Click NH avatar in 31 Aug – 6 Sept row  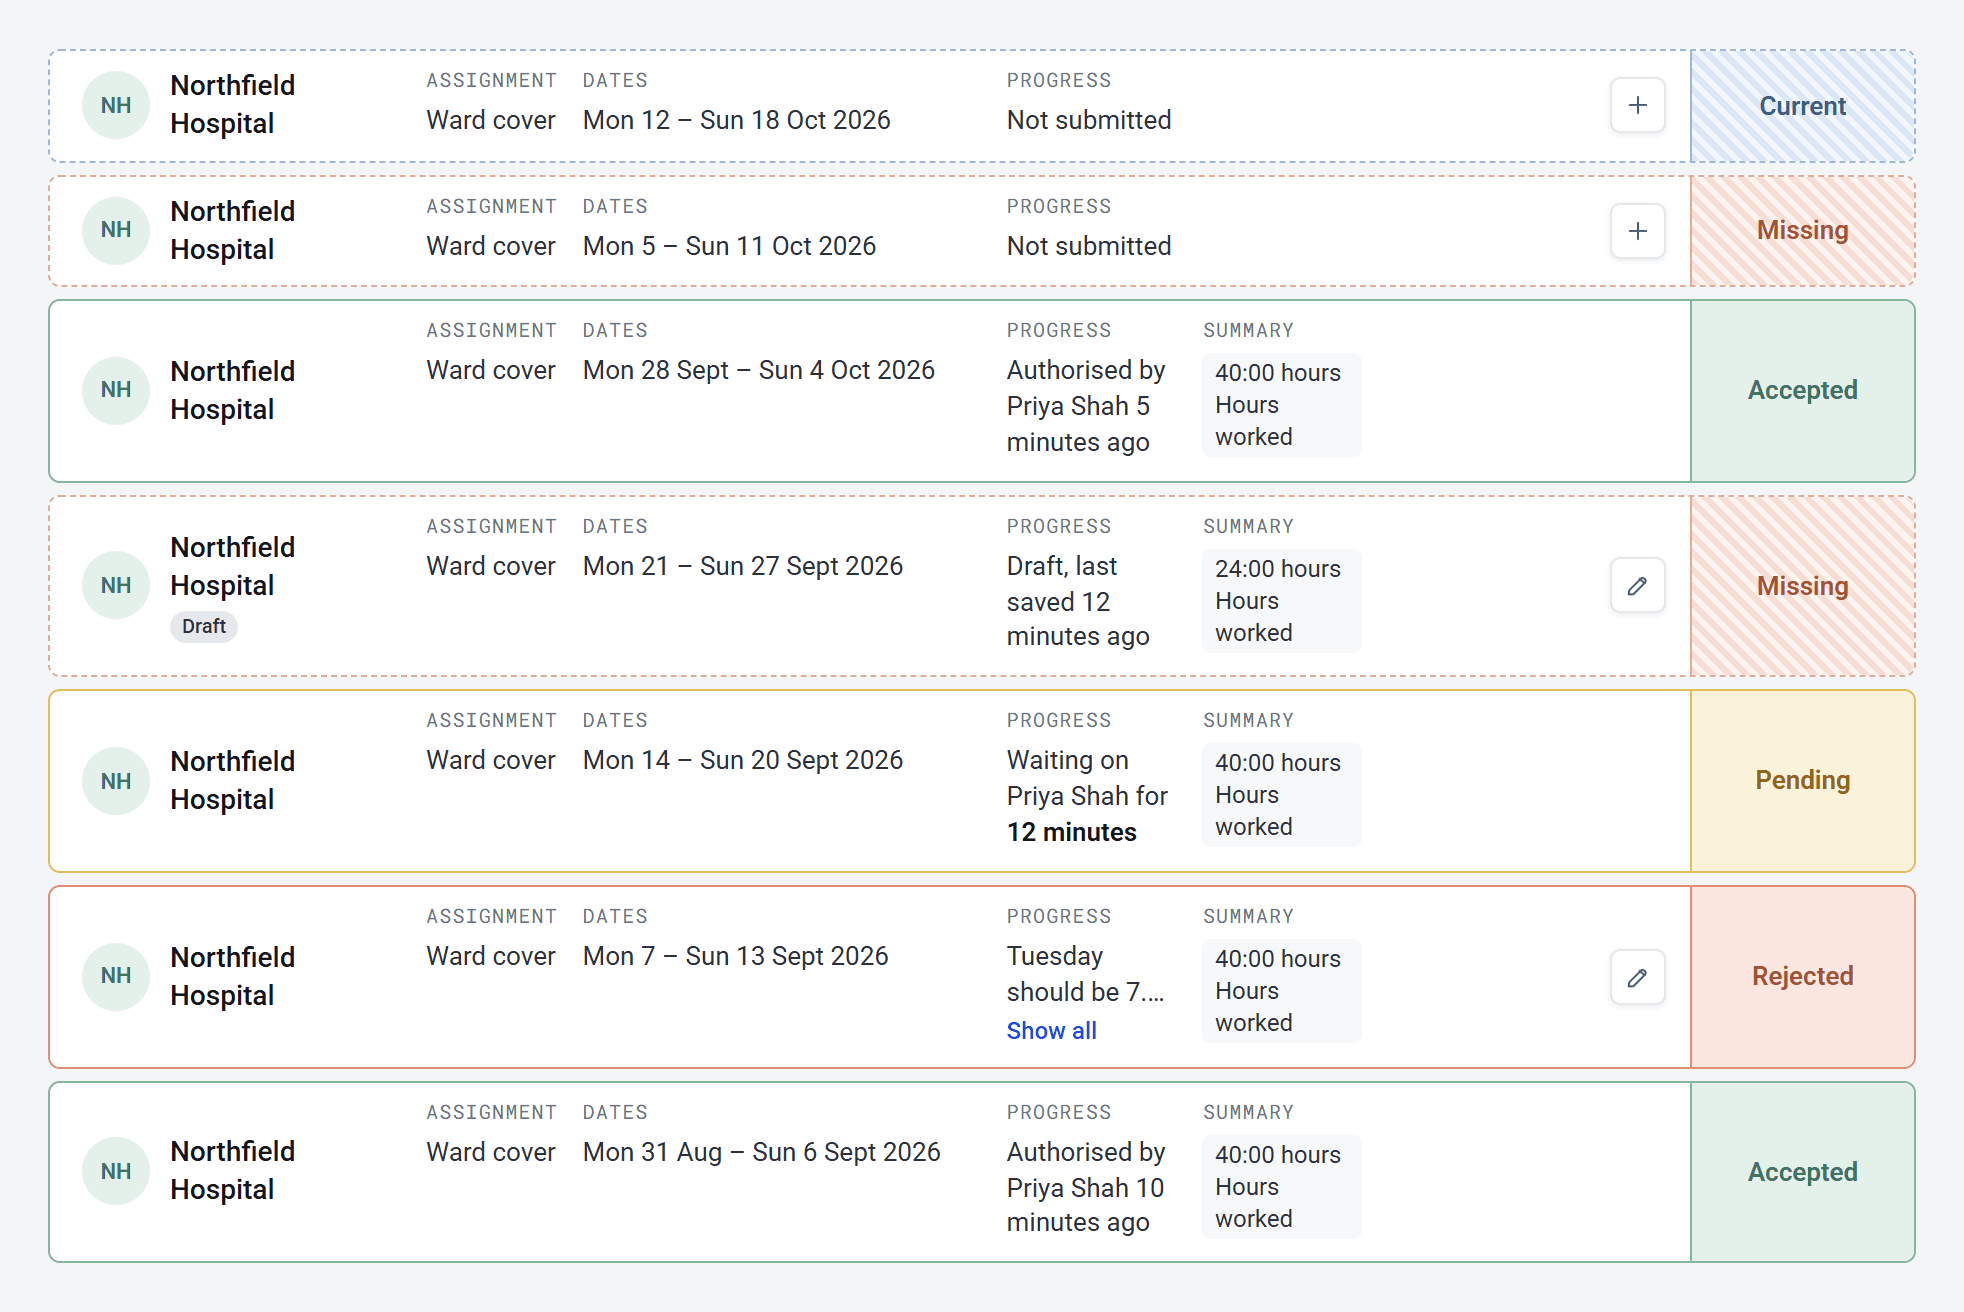coord(116,1171)
